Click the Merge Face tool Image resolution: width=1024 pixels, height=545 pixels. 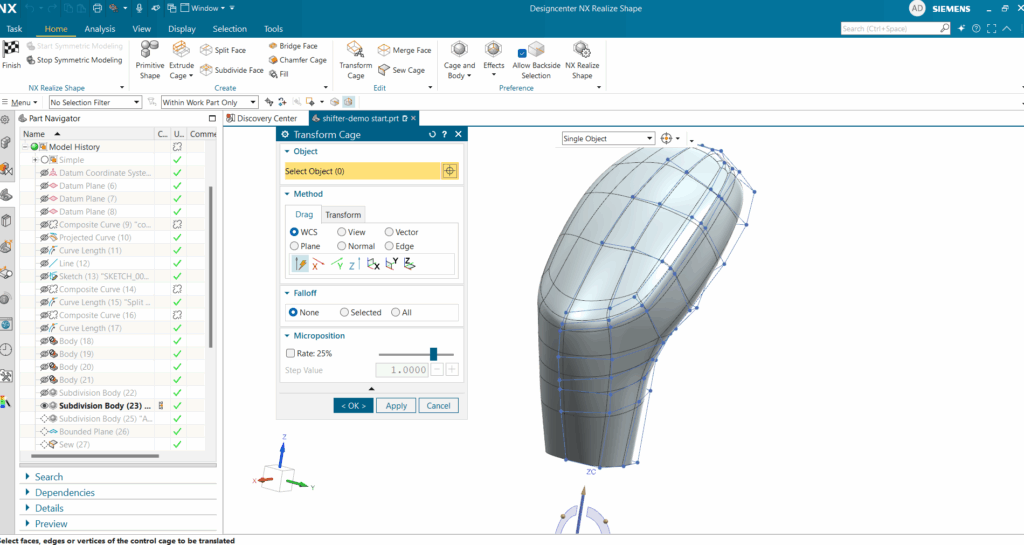404,50
